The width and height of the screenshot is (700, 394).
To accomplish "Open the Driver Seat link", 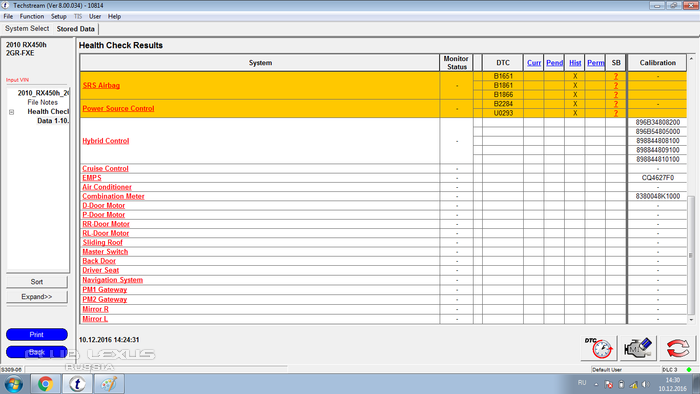I will tap(100, 270).
